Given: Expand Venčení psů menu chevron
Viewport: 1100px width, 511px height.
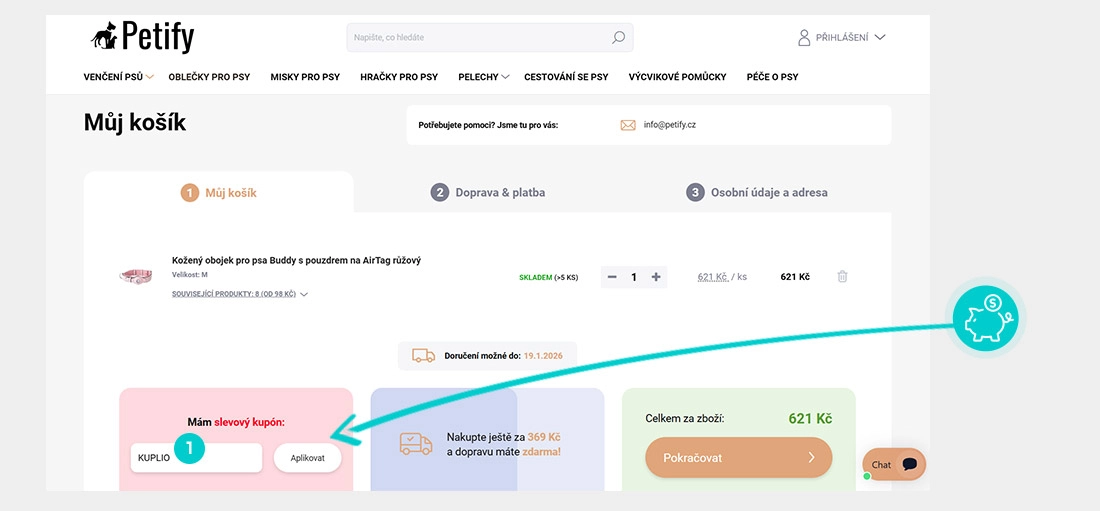Looking at the screenshot, I should [x=149, y=77].
